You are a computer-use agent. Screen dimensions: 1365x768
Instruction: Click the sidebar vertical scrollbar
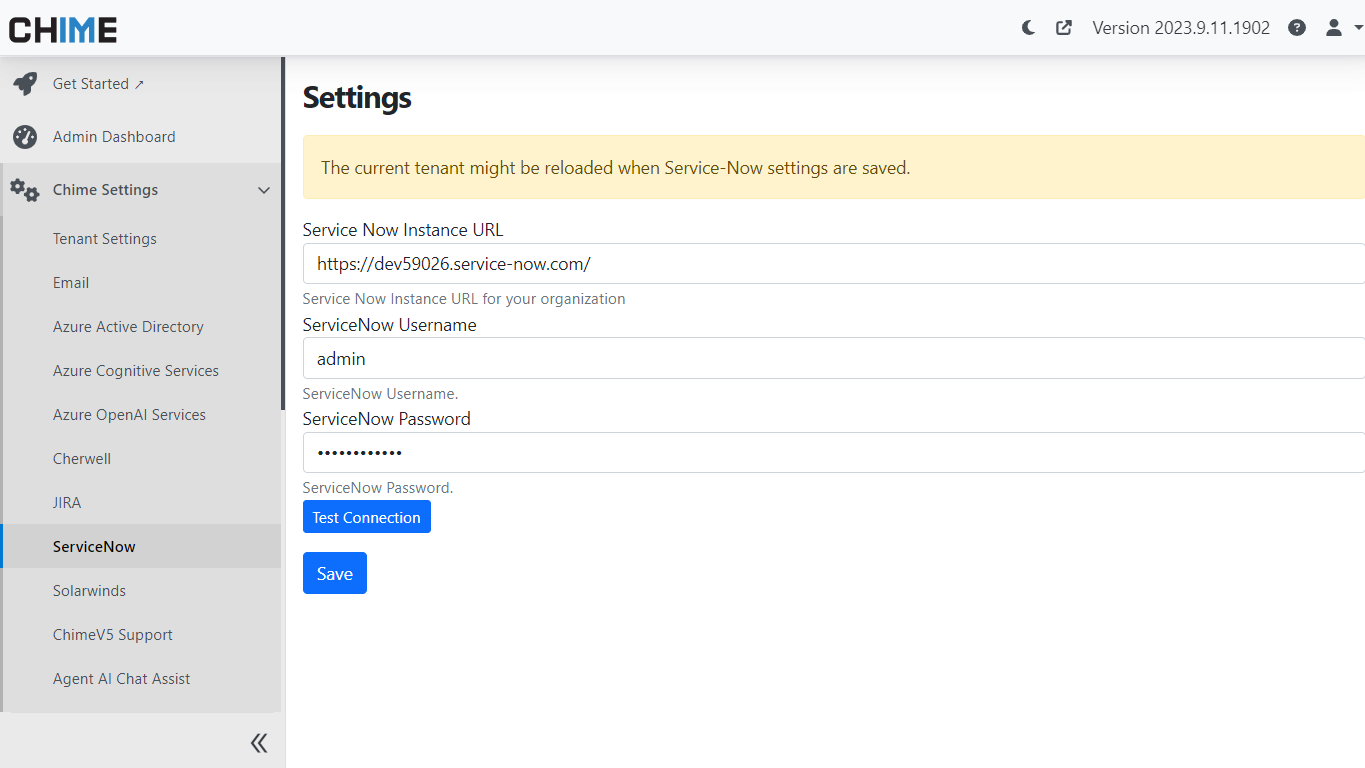(283, 233)
